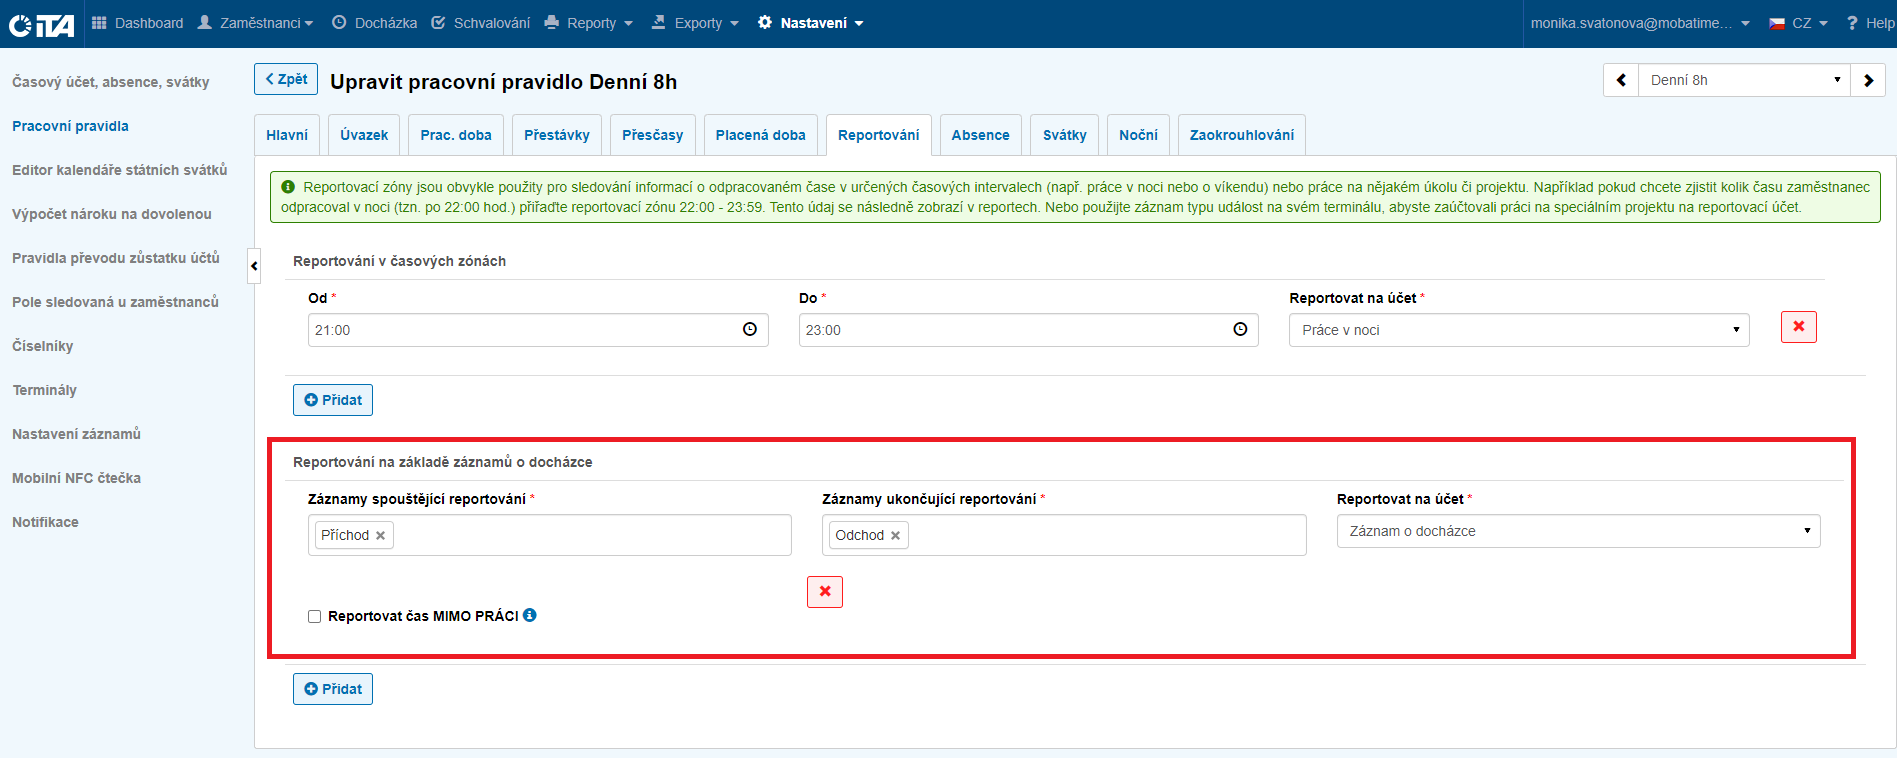Enable Reportovat čas MIMO PRÁCI checkbox
The width and height of the screenshot is (1897, 758).
[315, 616]
